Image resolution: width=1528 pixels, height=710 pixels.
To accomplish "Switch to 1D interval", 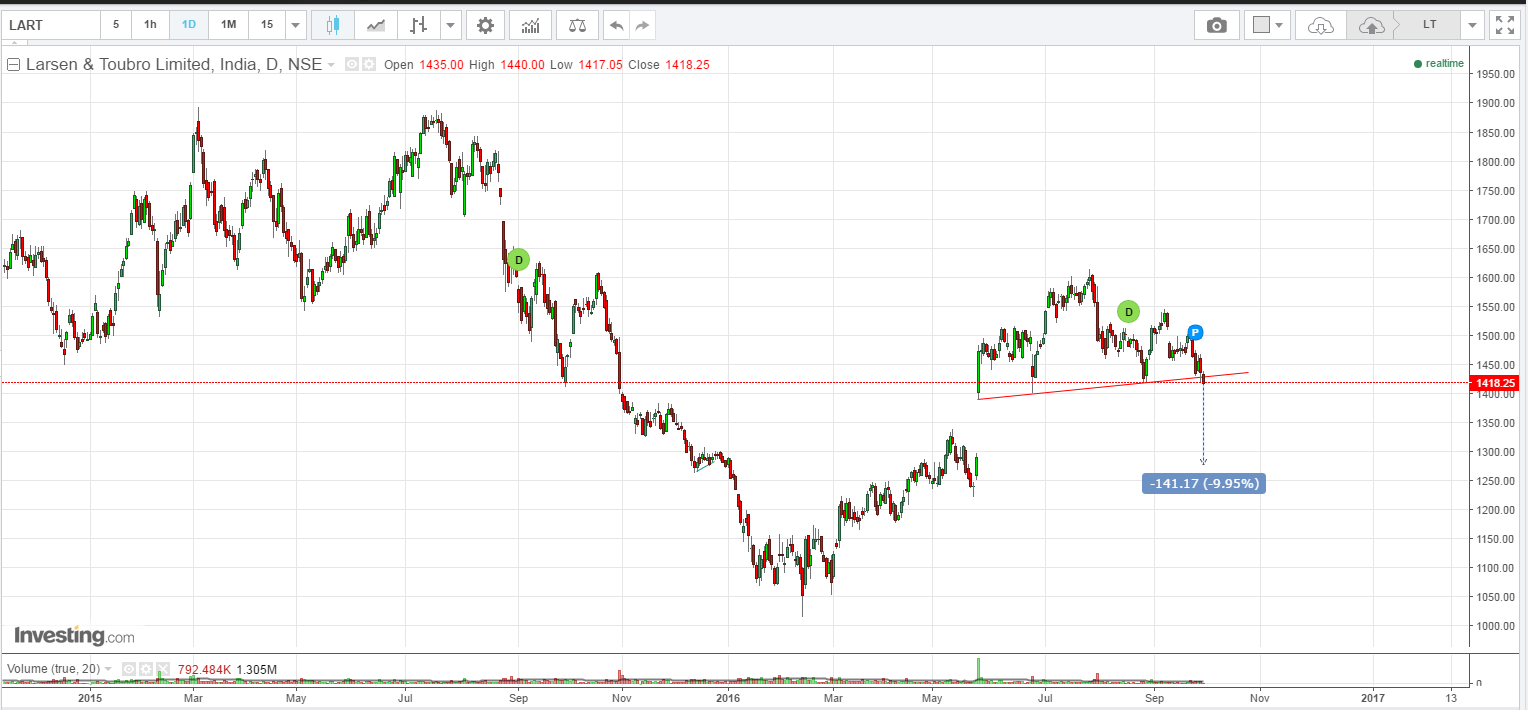I will point(189,25).
